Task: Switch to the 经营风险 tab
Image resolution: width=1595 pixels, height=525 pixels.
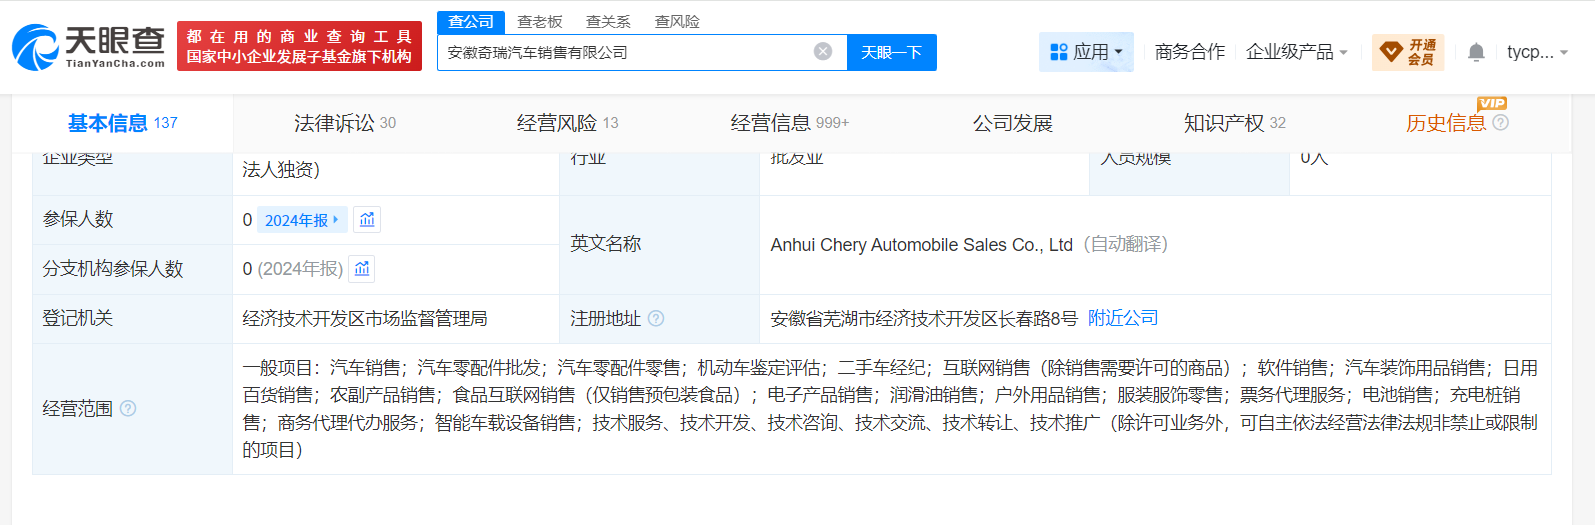Action: [567, 123]
